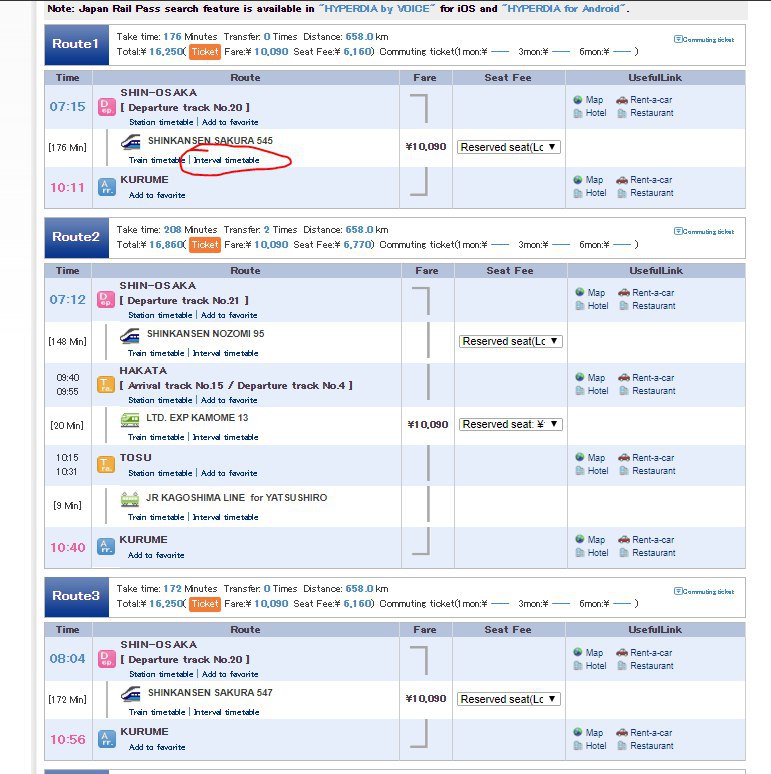Click Route2 Kurume arrival icon
Viewport: 771px width, 774px height.
pyautogui.click(x=106, y=546)
